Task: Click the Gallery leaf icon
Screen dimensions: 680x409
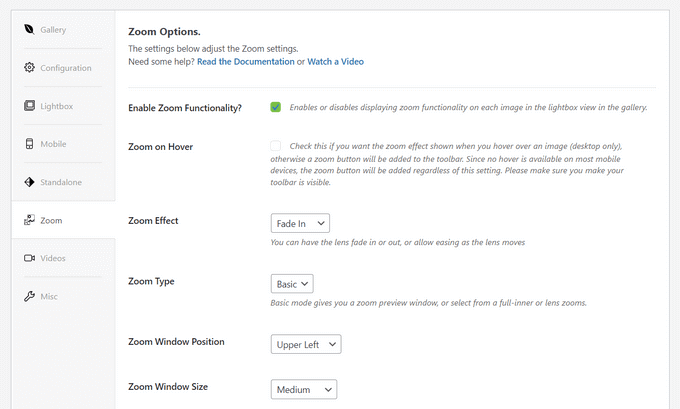Action: click(29, 29)
